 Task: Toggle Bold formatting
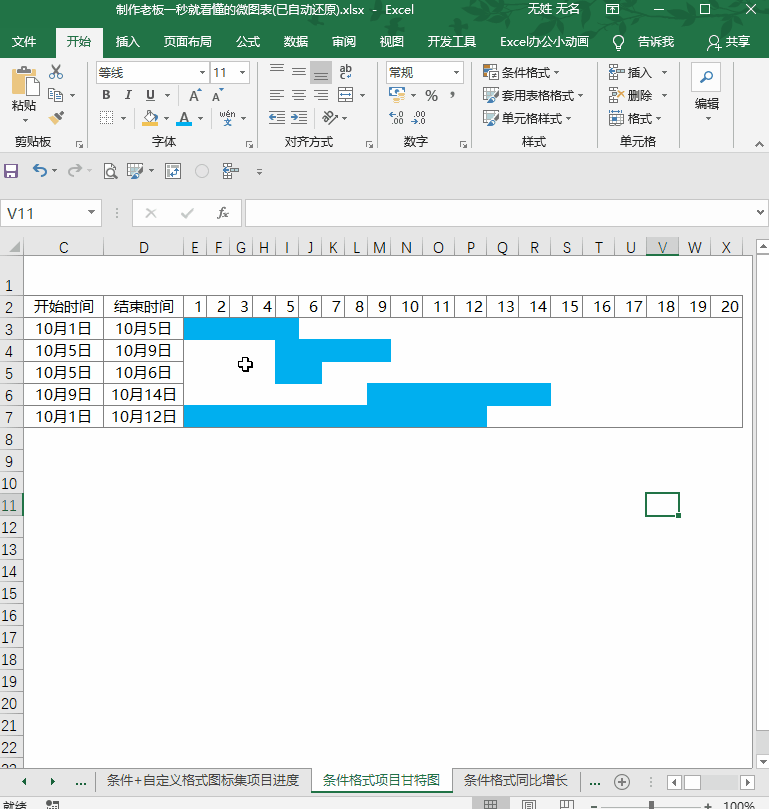[106, 95]
